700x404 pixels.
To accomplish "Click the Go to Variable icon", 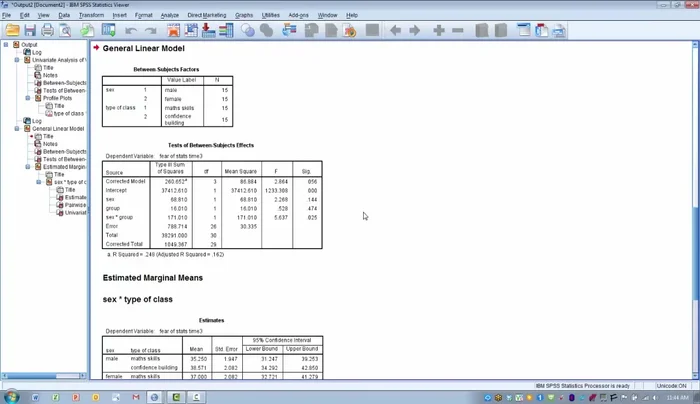I will coord(208,30).
